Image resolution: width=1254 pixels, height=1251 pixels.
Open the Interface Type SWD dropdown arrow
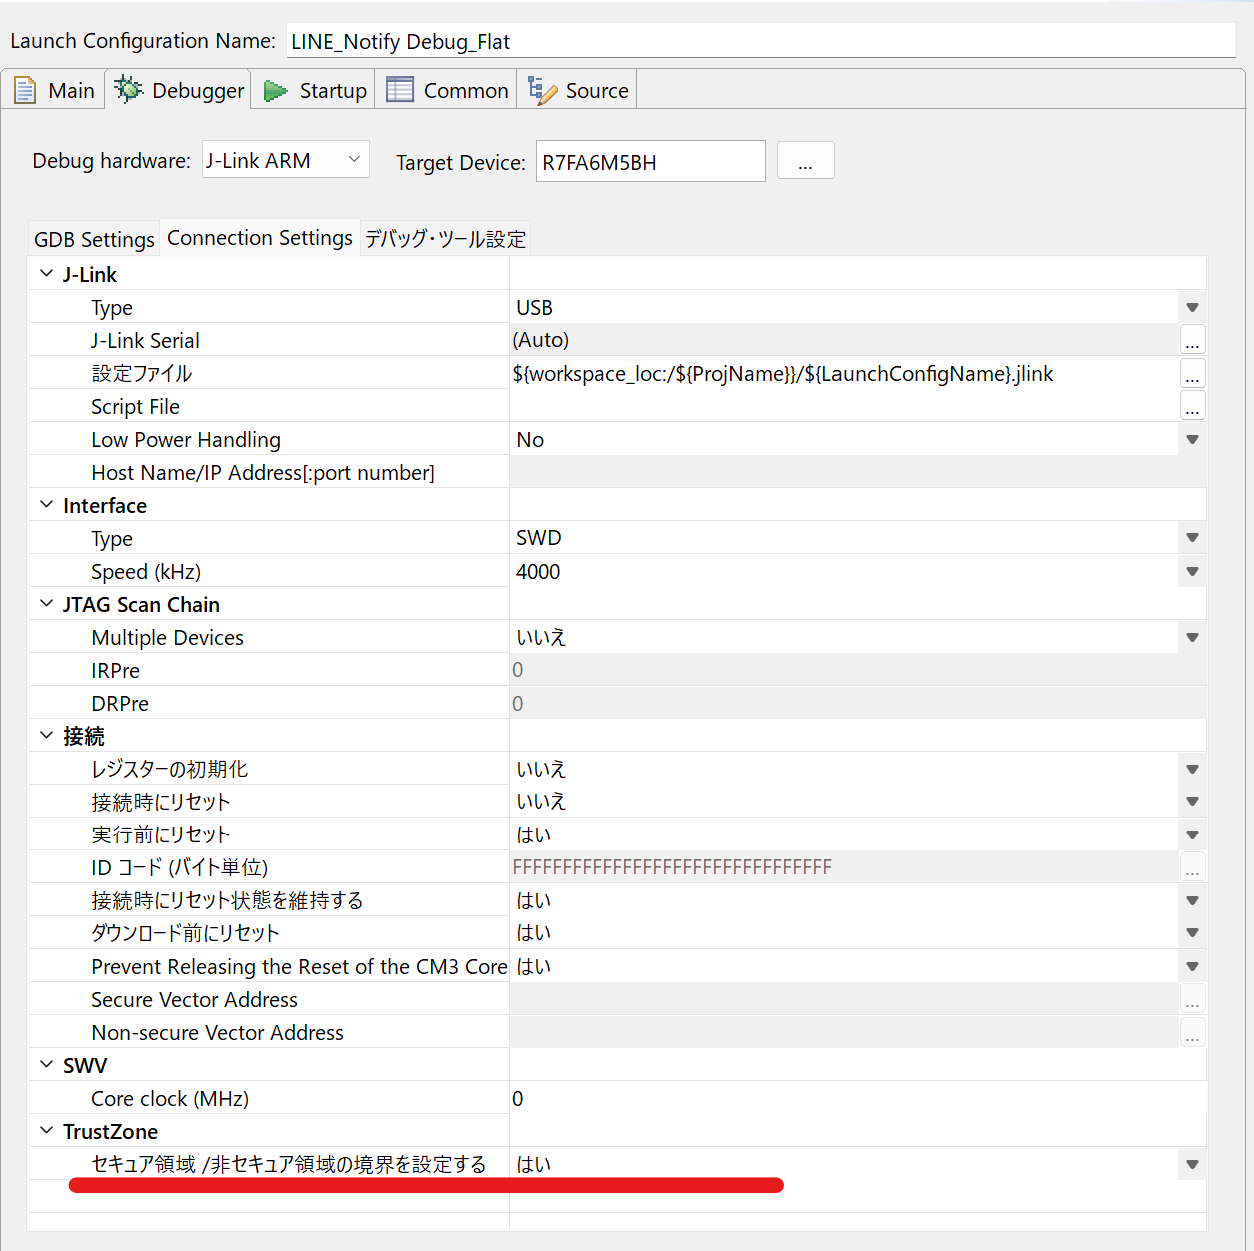tap(1192, 538)
